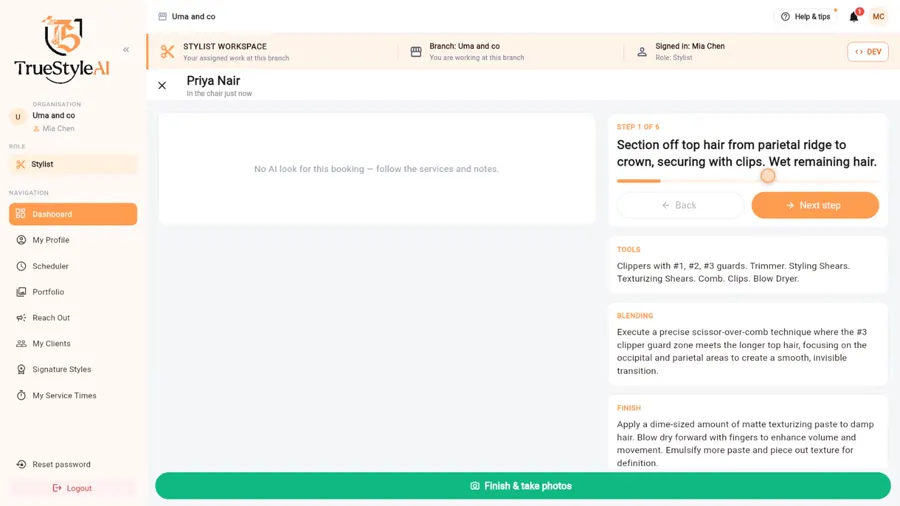Click 'No AI look for this booking' message
The image size is (900, 506).
377,169
